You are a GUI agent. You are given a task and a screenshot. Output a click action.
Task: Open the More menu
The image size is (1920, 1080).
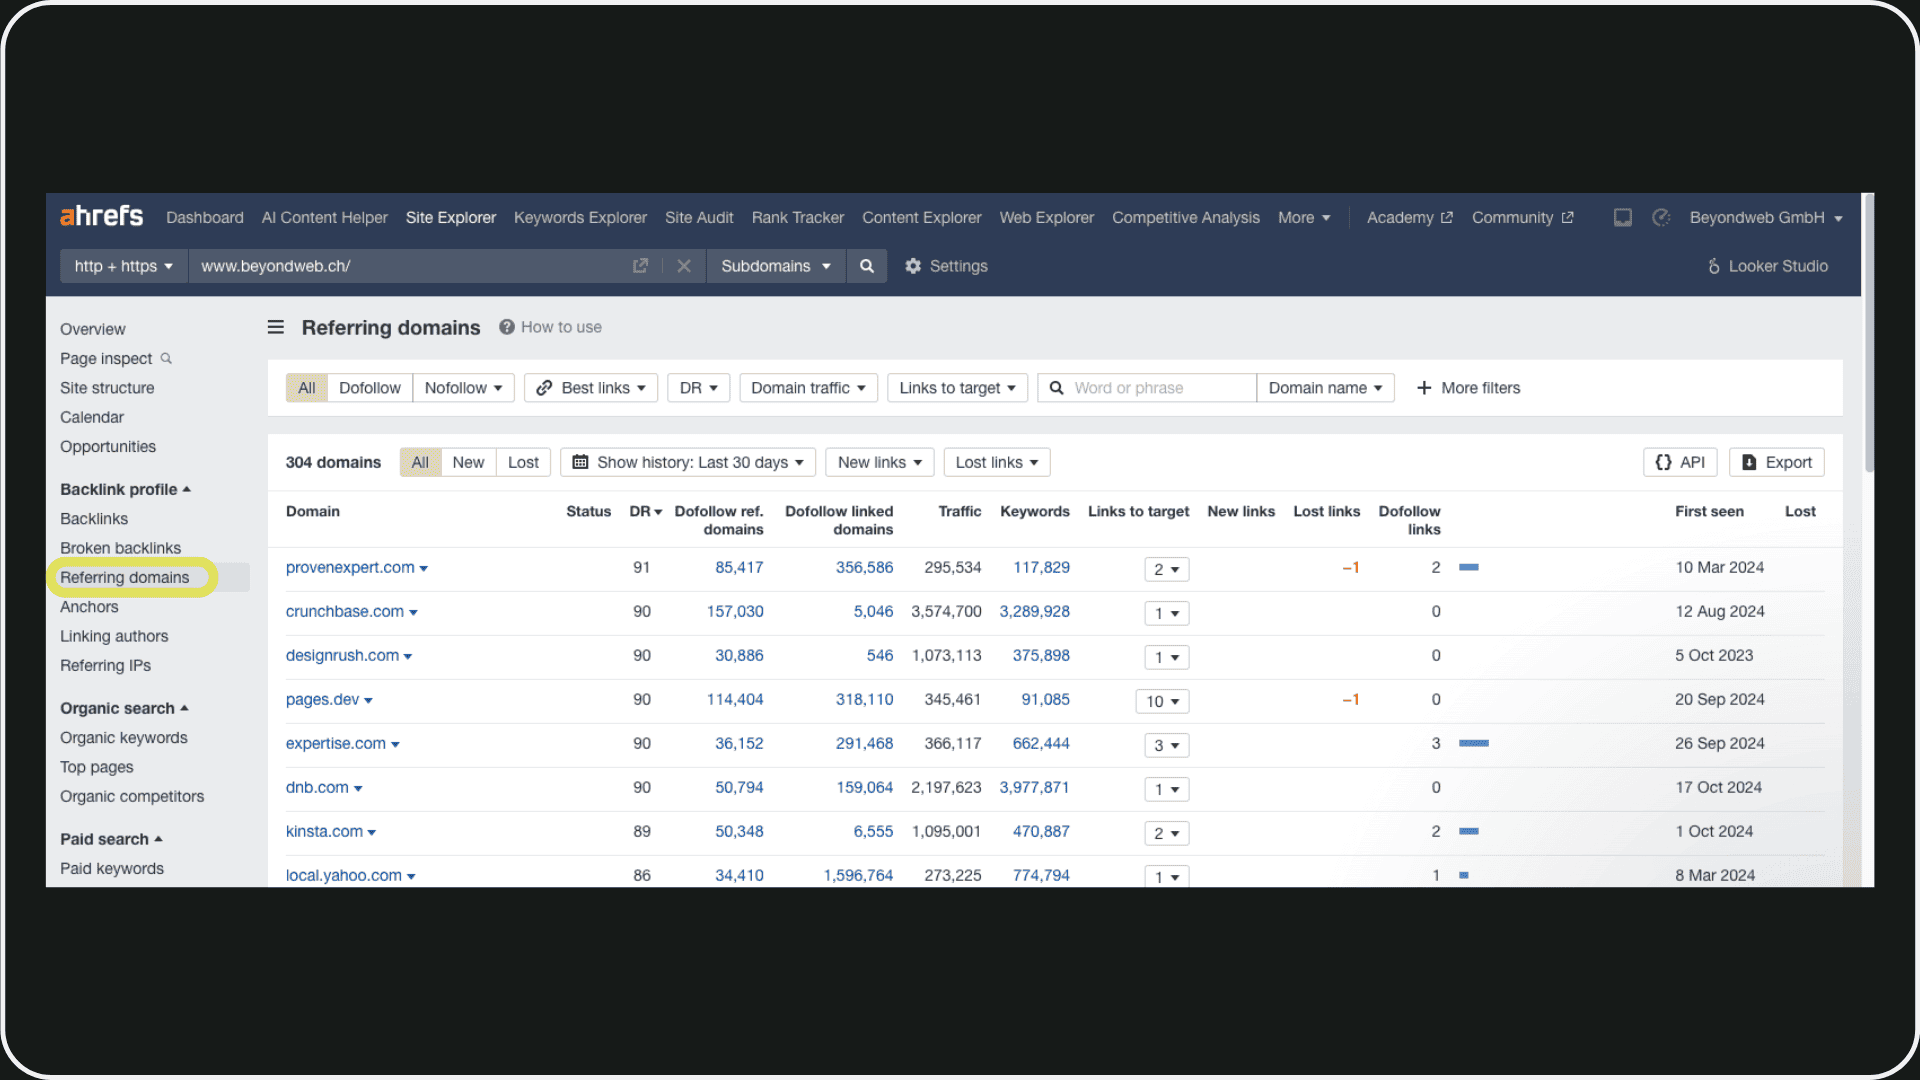pos(1304,217)
